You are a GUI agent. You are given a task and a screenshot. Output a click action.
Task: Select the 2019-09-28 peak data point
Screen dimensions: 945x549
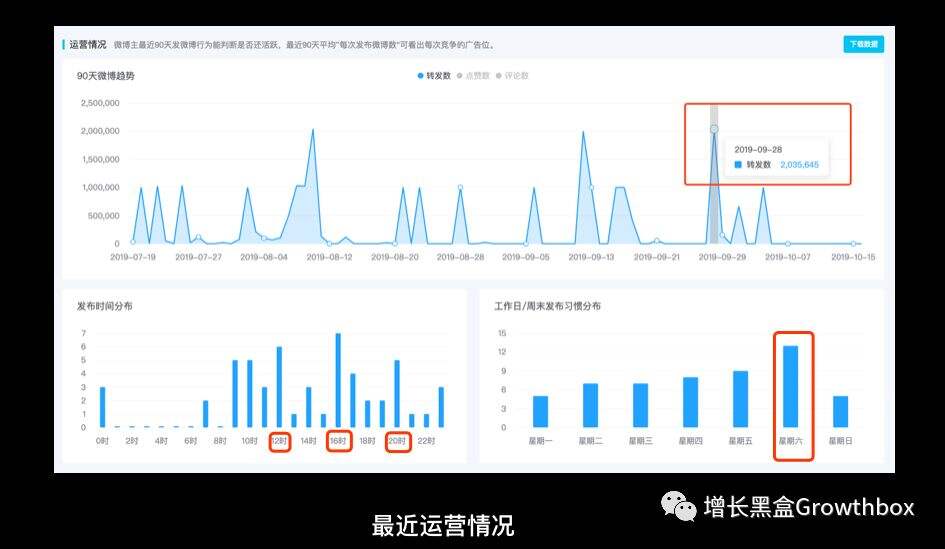coord(714,129)
